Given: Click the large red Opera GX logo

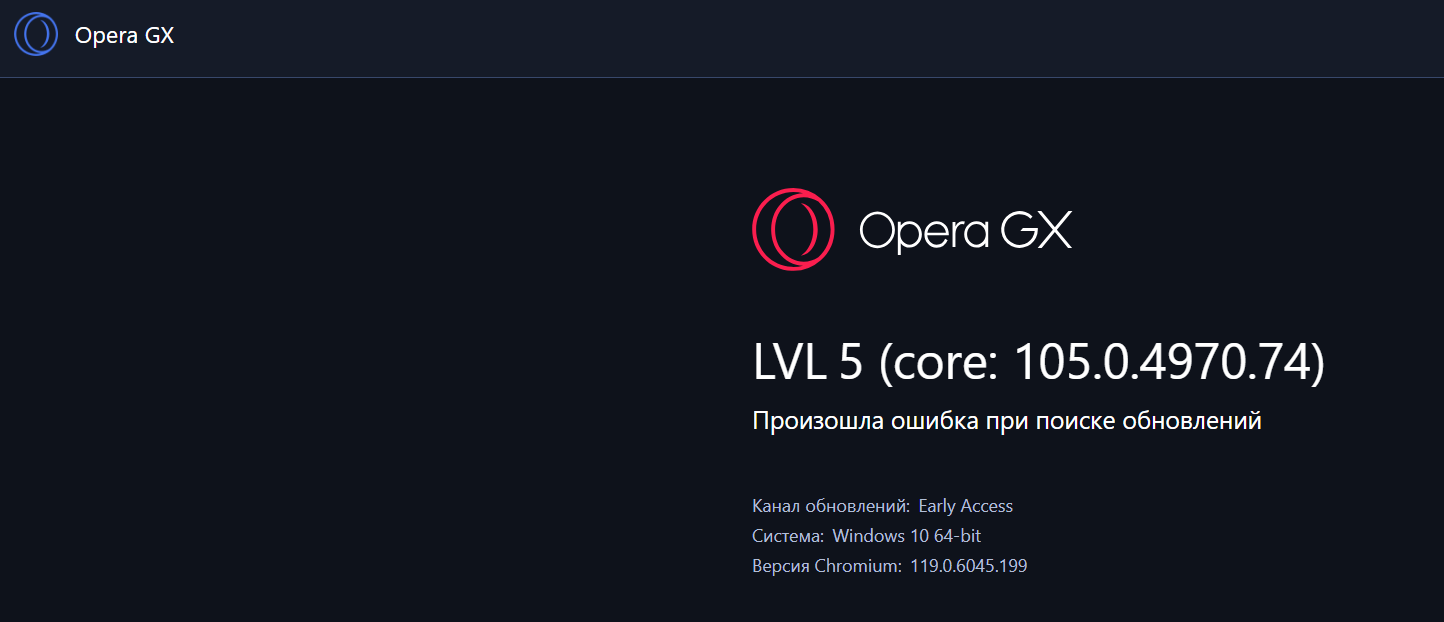Looking at the screenshot, I should pyautogui.click(x=793, y=229).
